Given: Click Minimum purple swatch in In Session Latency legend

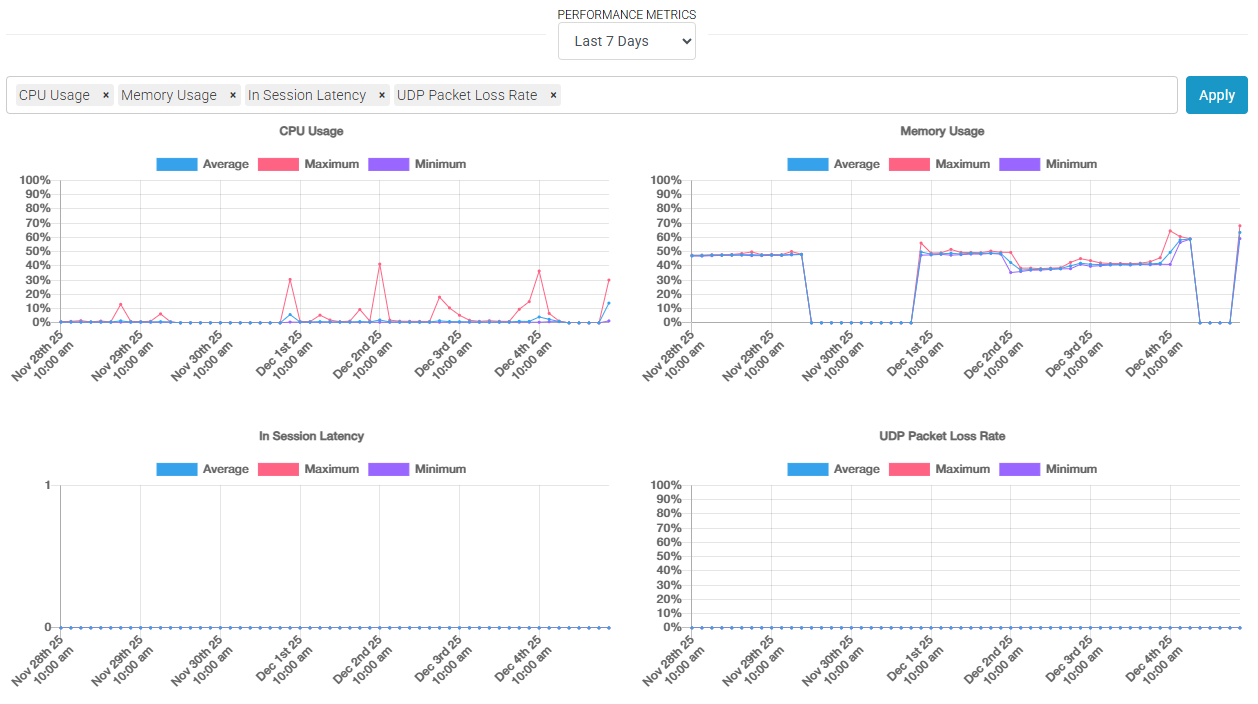Looking at the screenshot, I should tap(388, 469).
